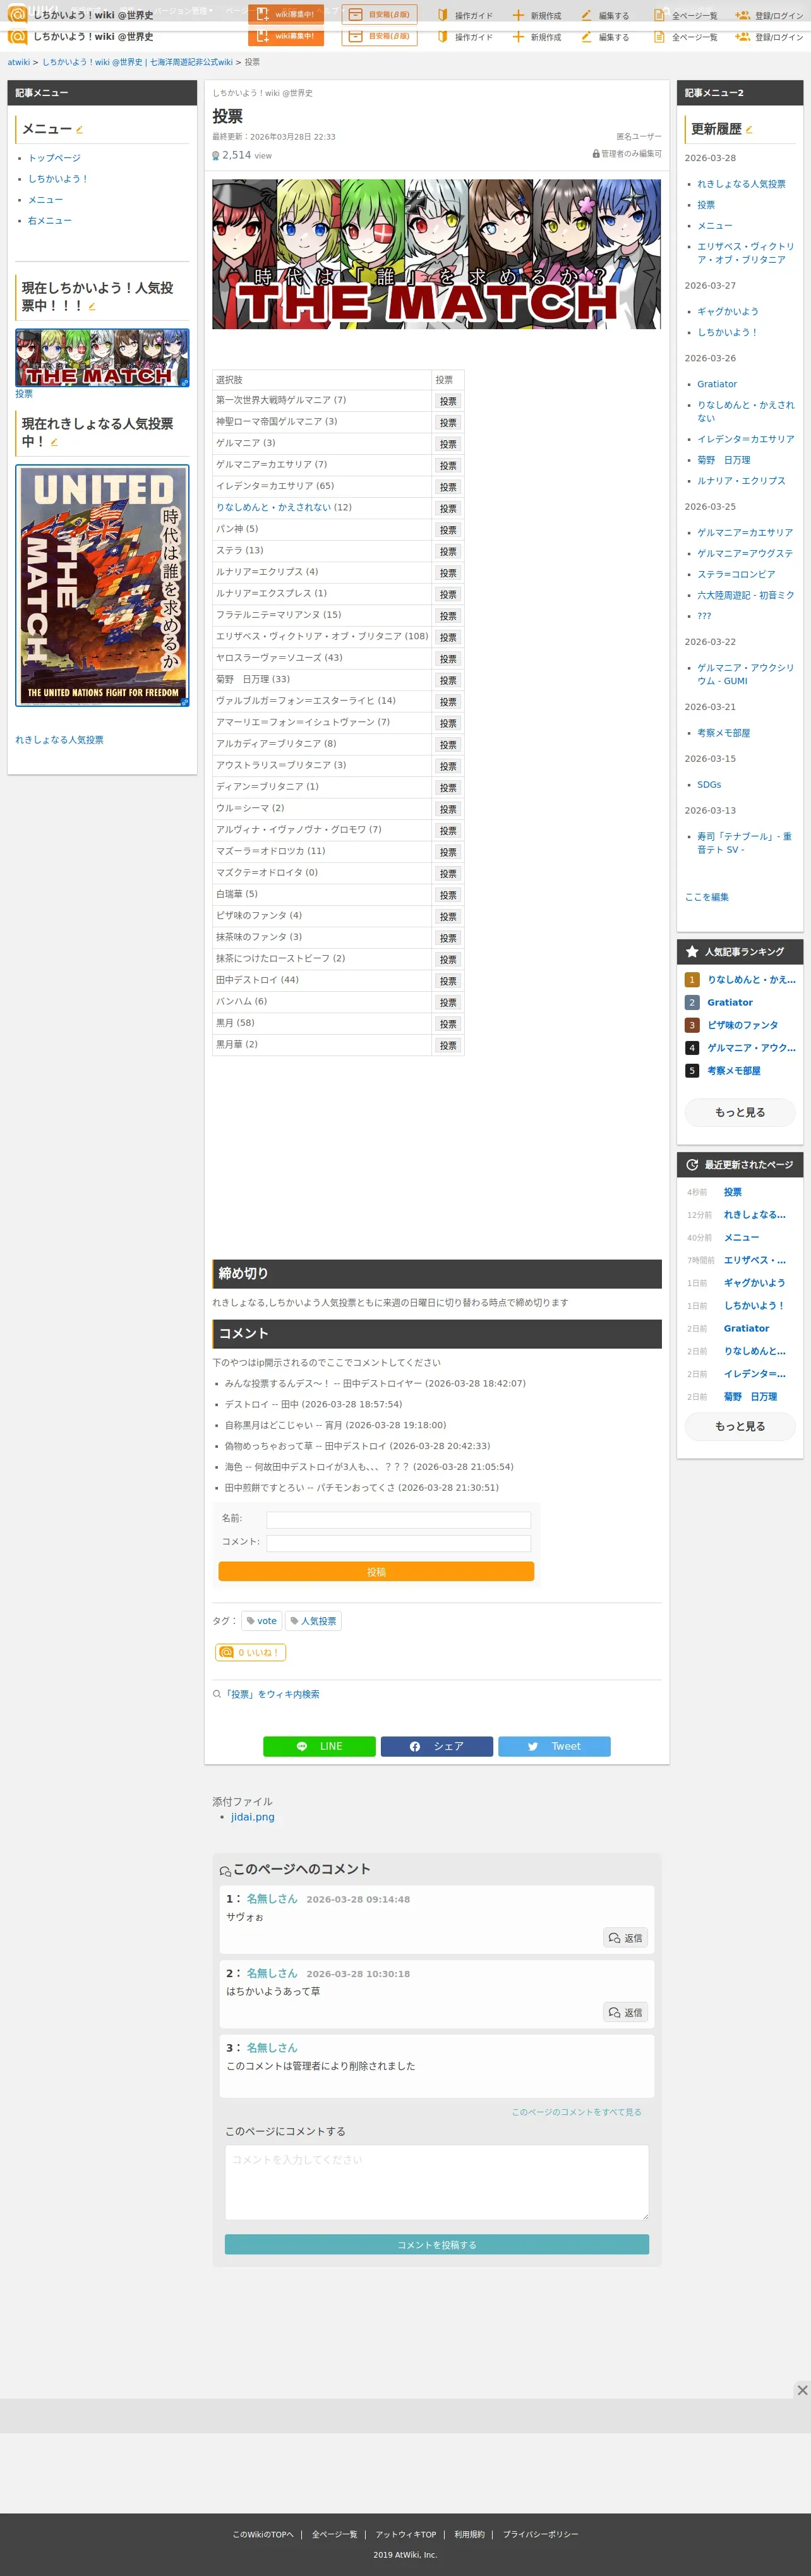The width and height of the screenshot is (811, 2576).
Task: Share the page on Facebook with シェア
Action: [436, 1746]
